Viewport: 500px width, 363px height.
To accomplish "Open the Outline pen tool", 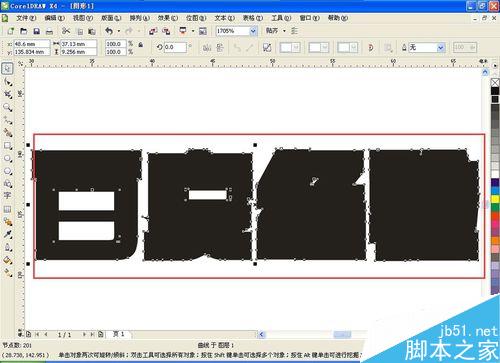I will tap(7, 247).
